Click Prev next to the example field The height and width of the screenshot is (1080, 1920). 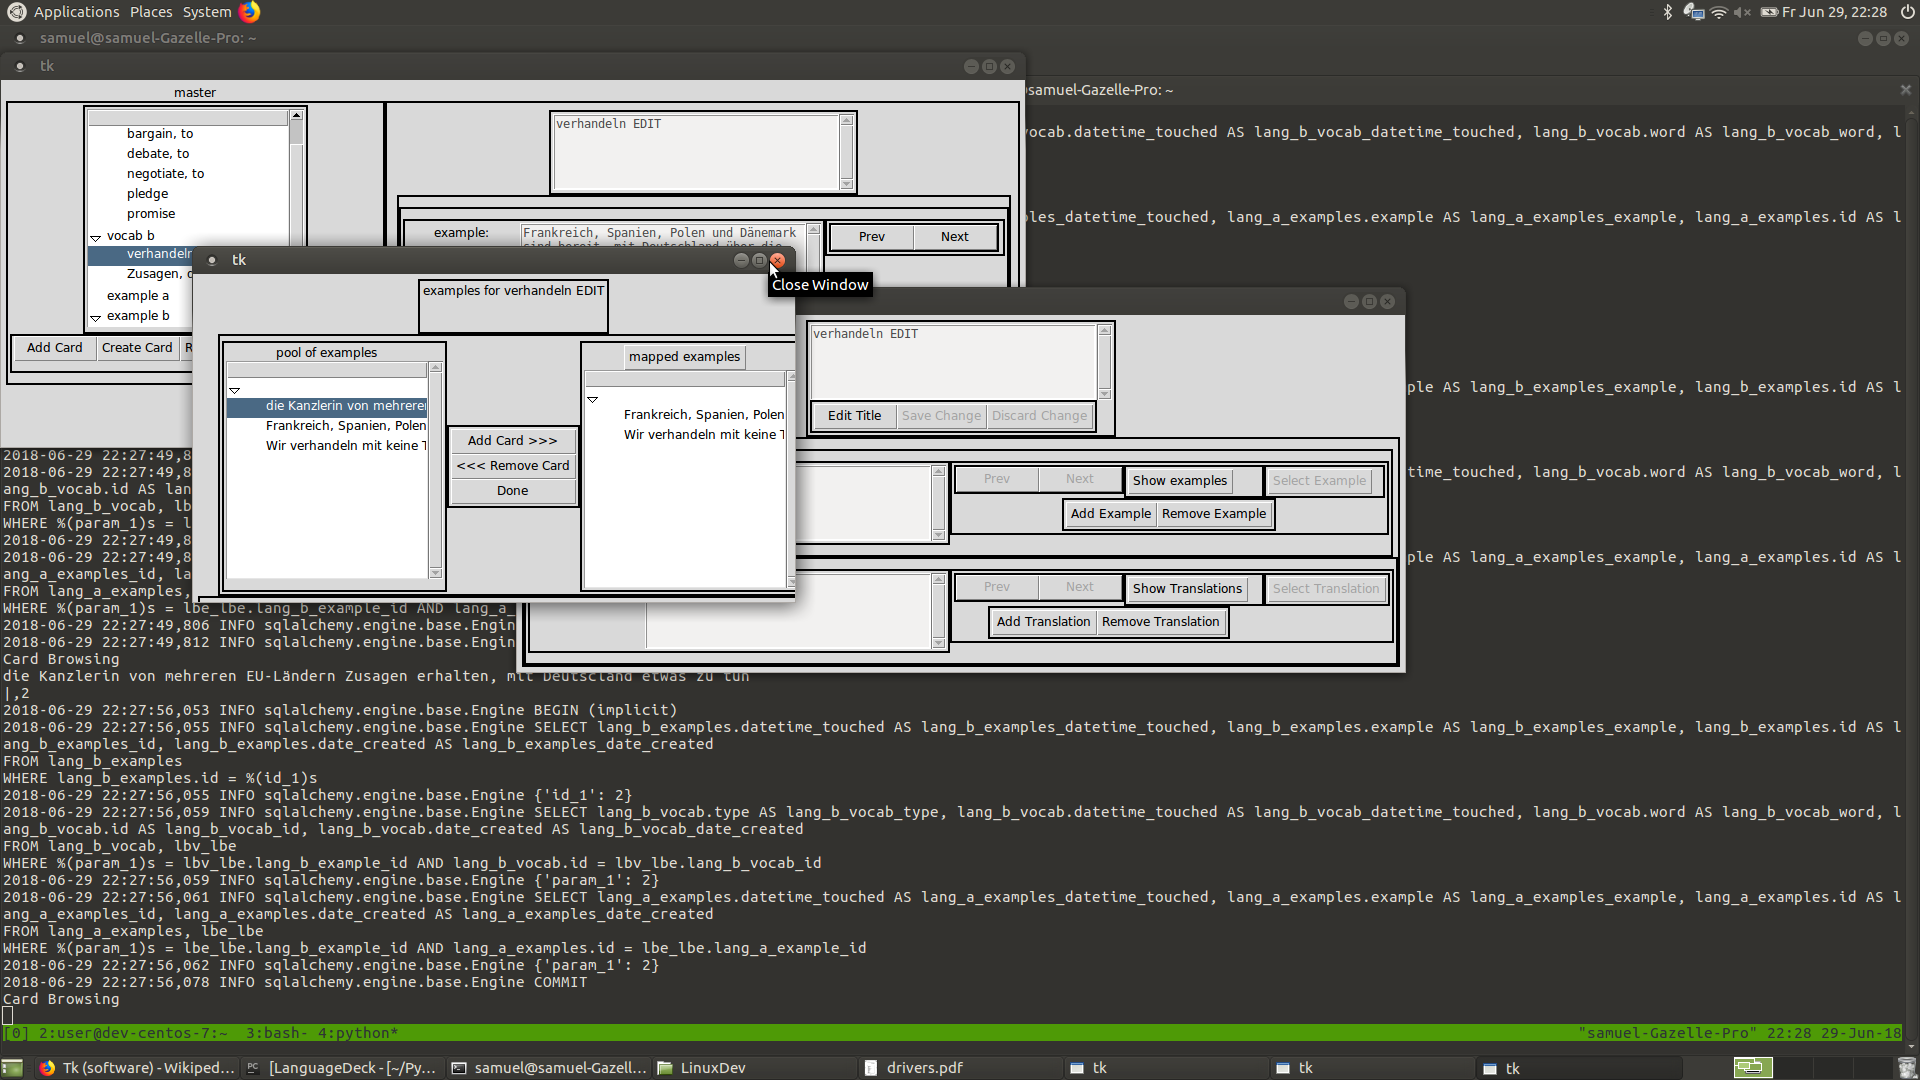(872, 237)
